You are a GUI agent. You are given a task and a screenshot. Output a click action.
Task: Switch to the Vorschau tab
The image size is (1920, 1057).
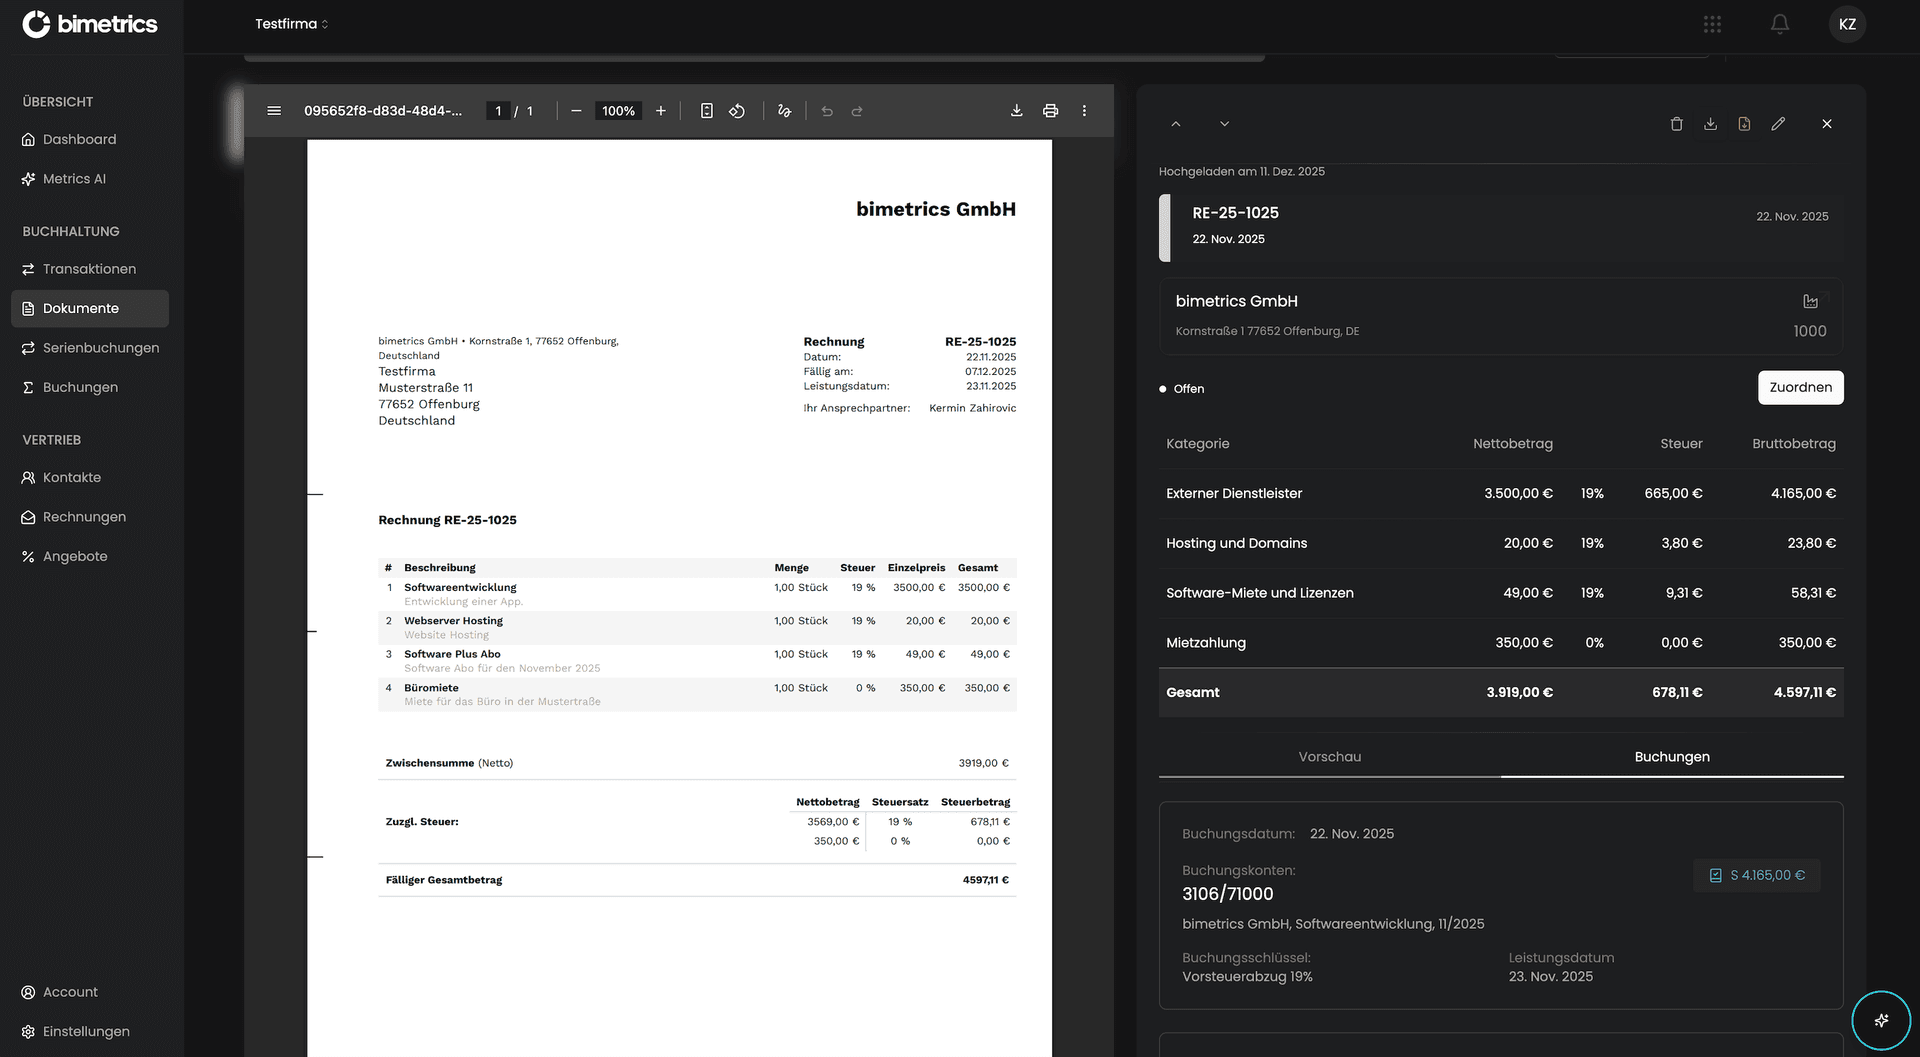tap(1329, 757)
